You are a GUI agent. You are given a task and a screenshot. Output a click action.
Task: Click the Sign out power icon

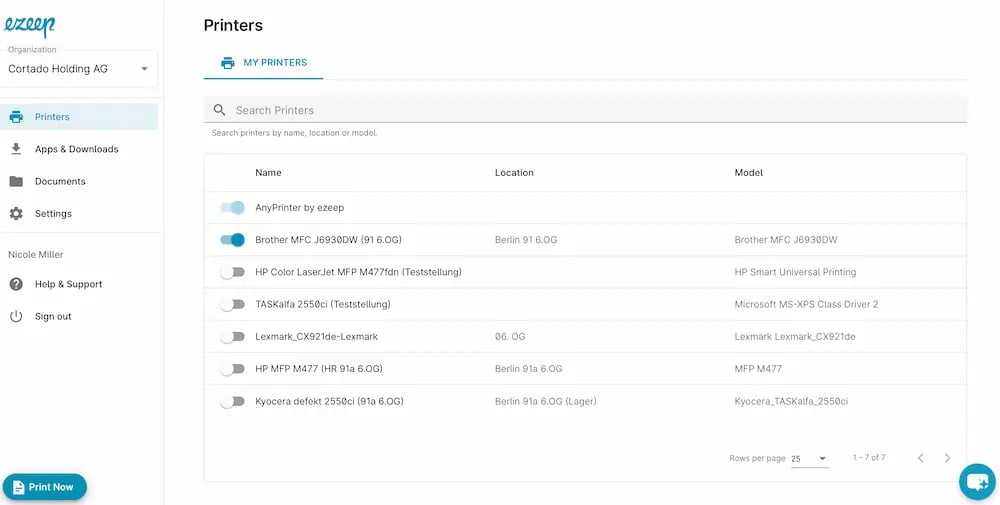[16, 316]
